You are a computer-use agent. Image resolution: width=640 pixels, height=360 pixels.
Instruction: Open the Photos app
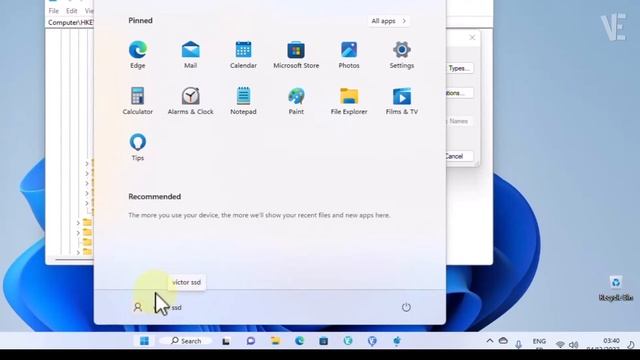349,54
